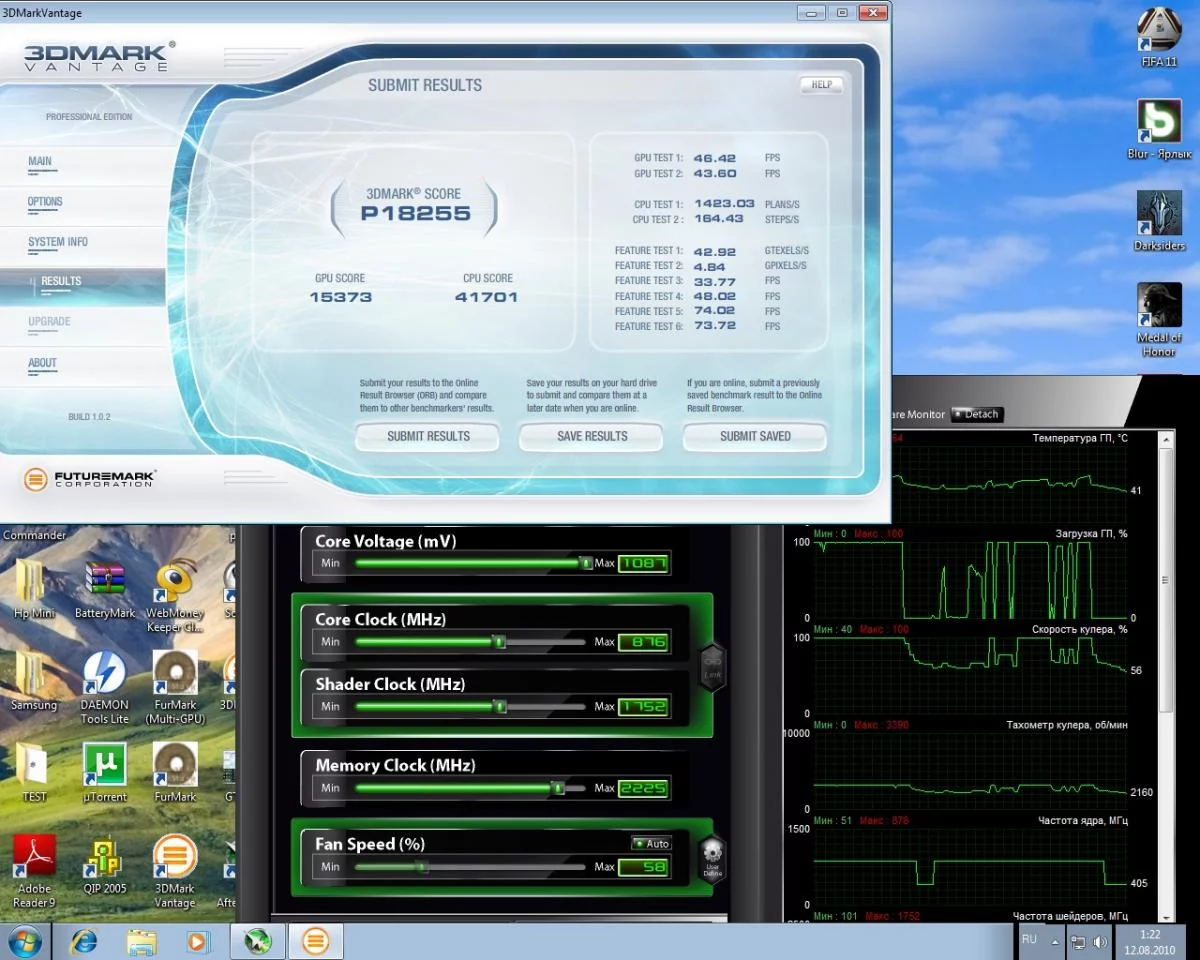Click the GPU TEST 1 value 46.42

(x=715, y=158)
